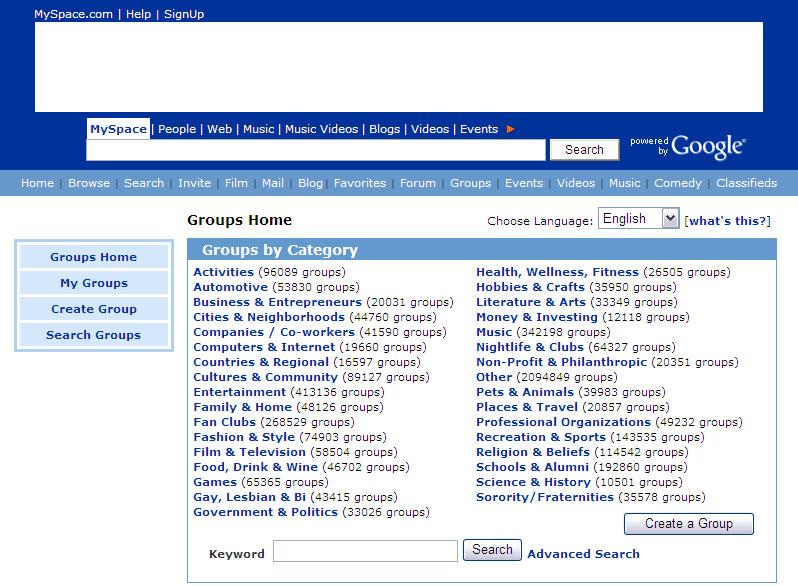Open the Music groups category
This screenshot has height=586, width=798.
494,332
